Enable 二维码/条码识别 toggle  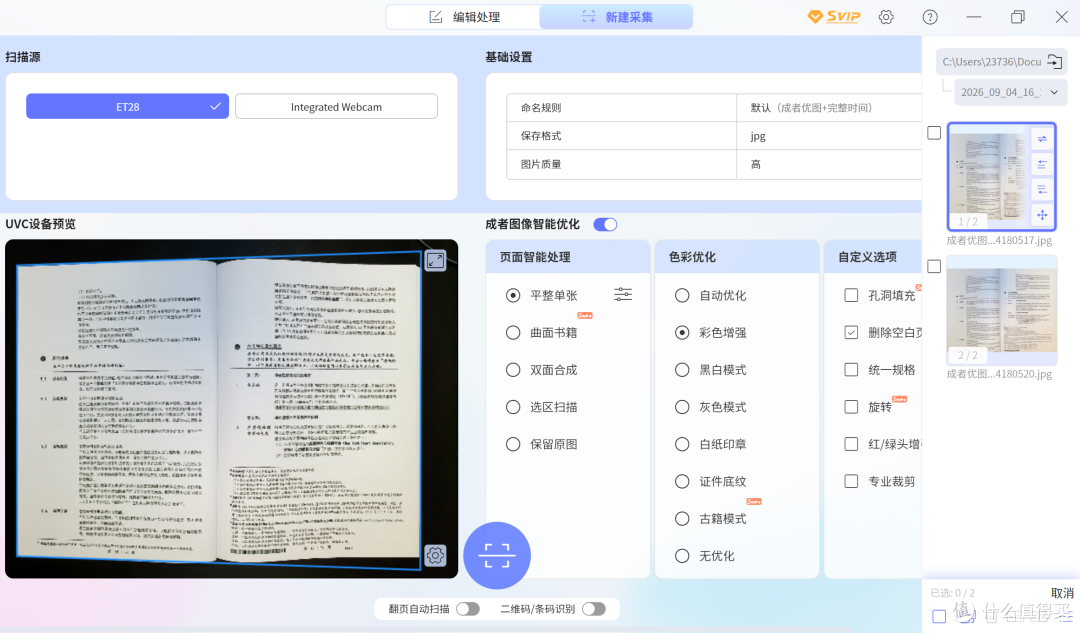tap(594, 609)
